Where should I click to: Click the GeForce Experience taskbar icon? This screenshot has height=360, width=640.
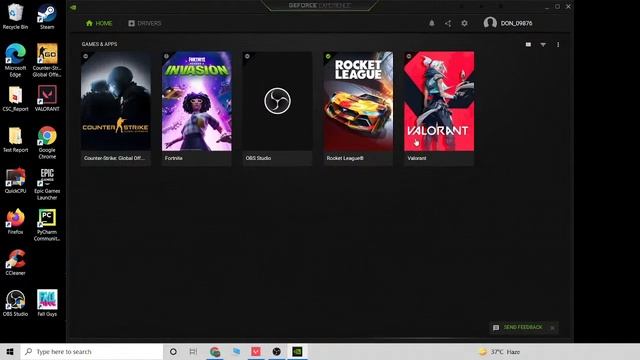click(297, 351)
